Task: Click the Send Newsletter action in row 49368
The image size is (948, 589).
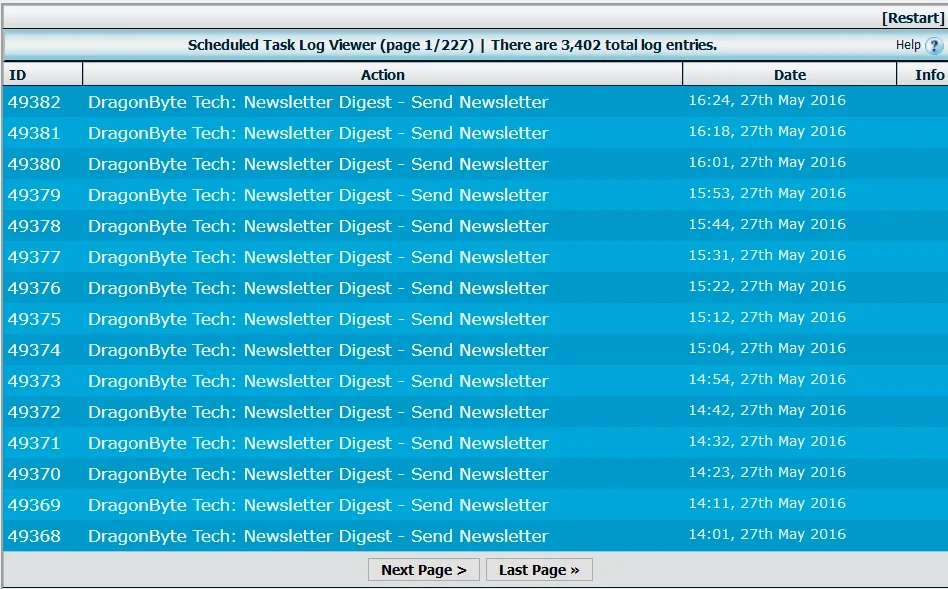Action: click(318, 536)
